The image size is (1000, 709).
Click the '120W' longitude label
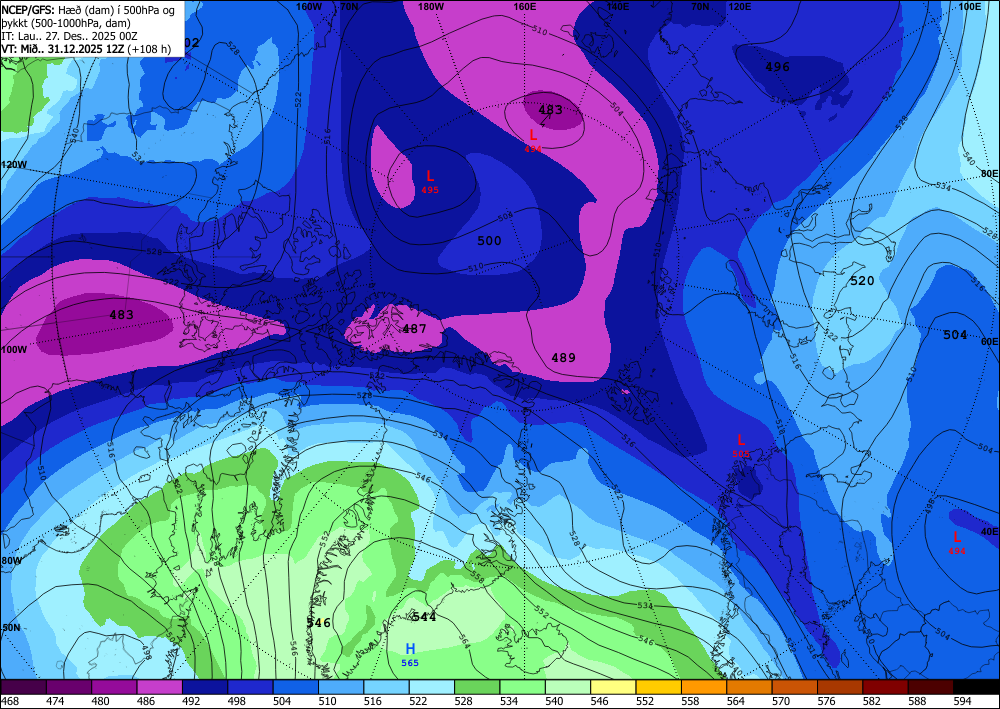tap(14, 164)
